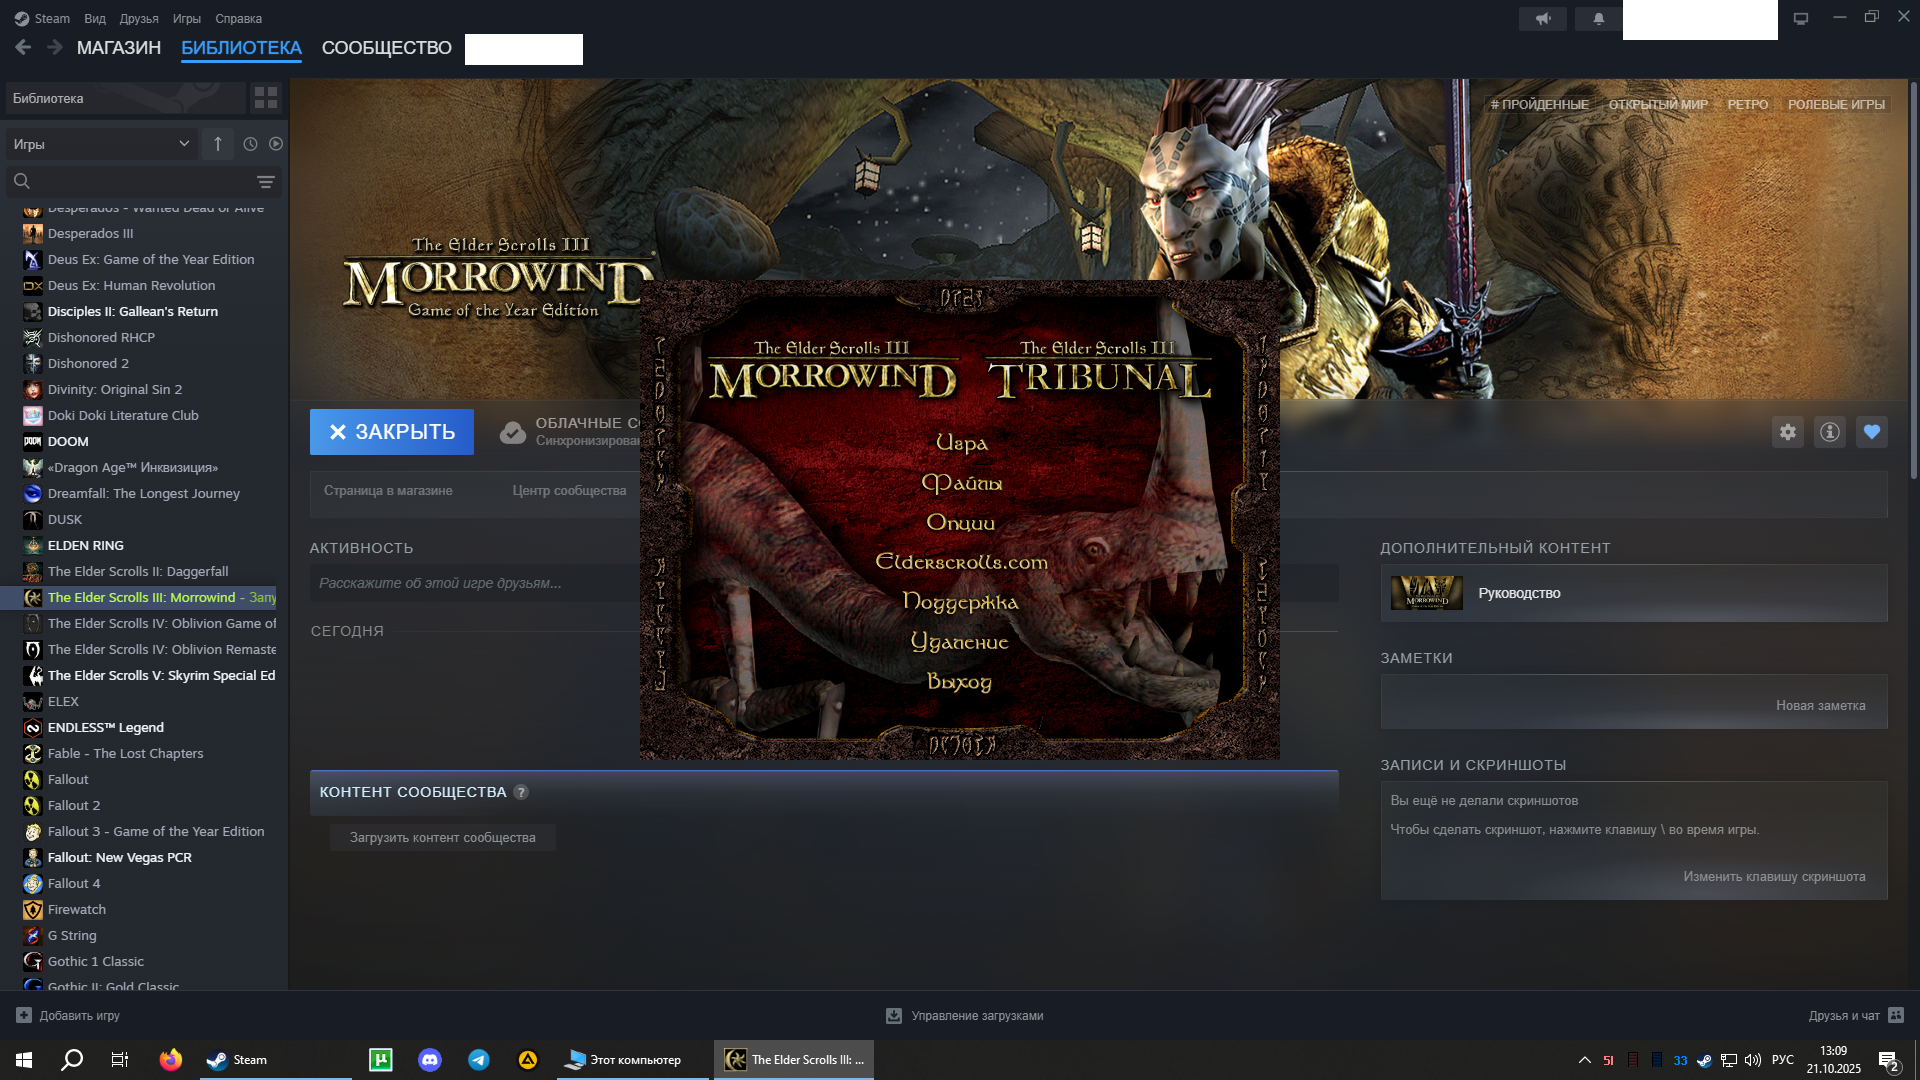Open the Вид menu

95,19
